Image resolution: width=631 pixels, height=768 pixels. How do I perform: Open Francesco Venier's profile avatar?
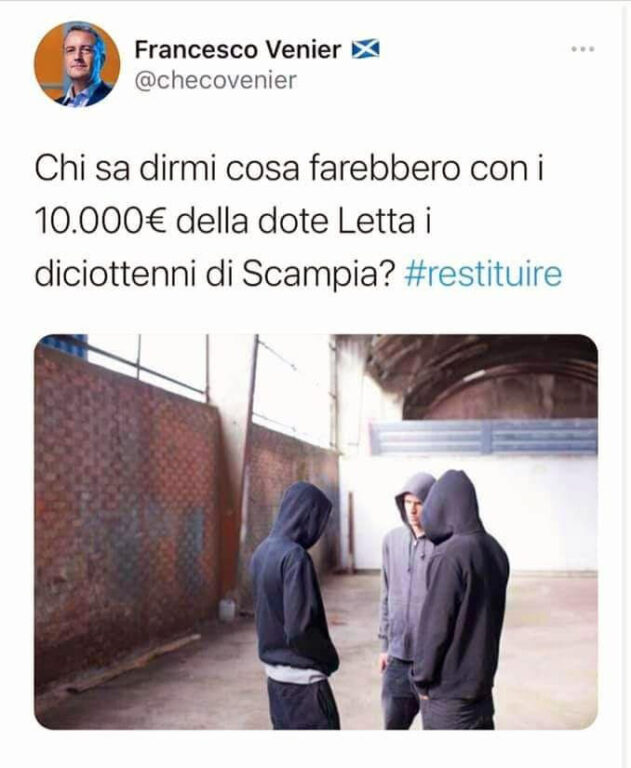[x=77, y=64]
